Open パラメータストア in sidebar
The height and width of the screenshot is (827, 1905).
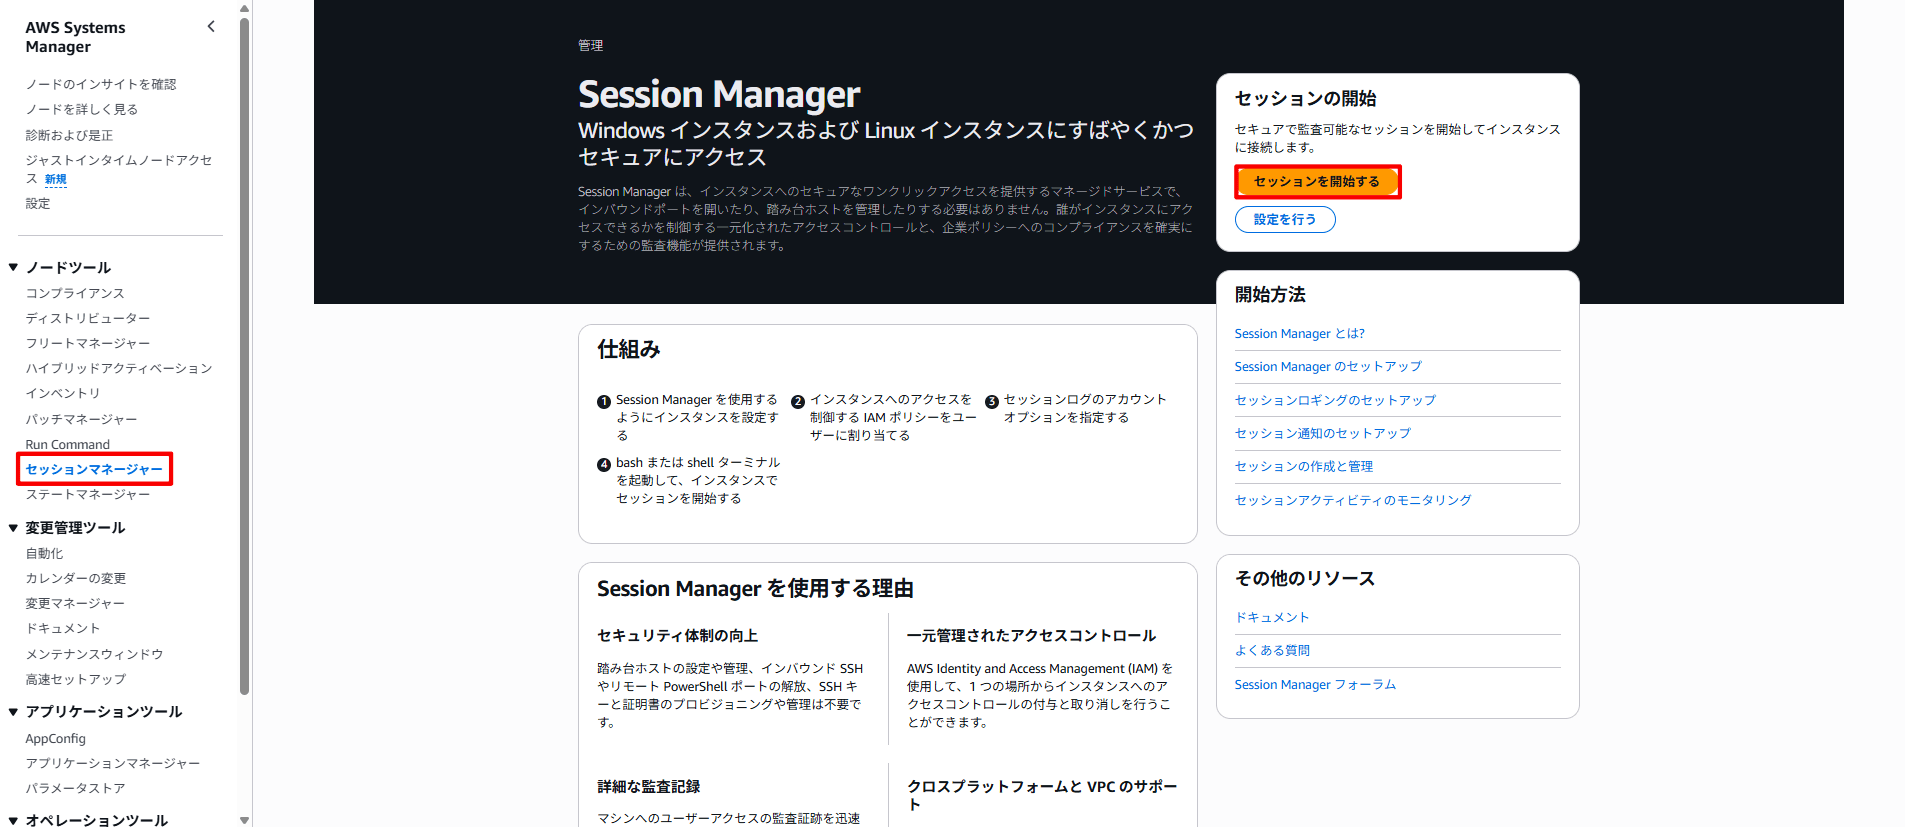pos(75,788)
